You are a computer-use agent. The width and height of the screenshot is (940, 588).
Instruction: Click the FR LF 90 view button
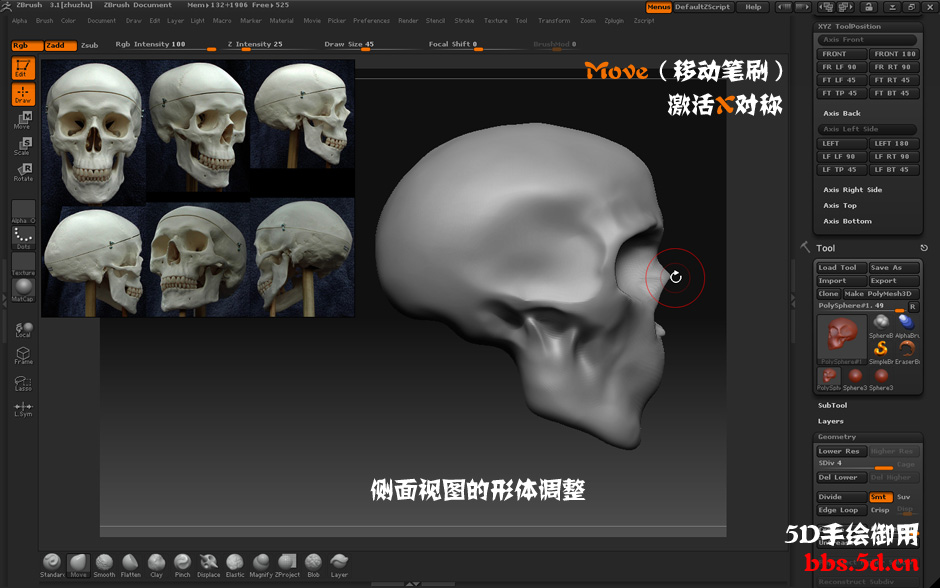coord(842,67)
